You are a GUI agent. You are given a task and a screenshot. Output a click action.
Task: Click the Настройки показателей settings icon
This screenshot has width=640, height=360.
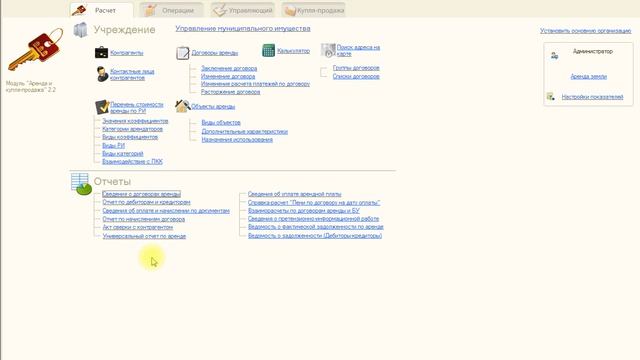551,97
